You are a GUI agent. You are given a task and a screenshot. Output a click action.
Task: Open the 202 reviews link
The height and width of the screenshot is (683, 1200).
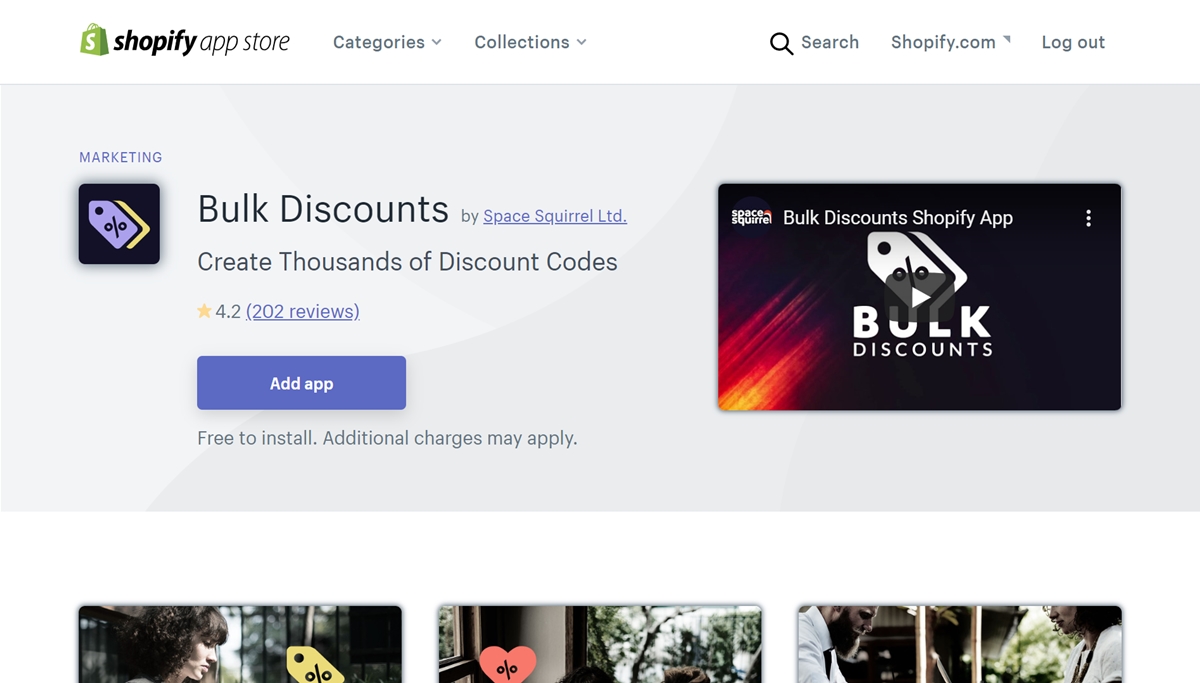tap(302, 311)
